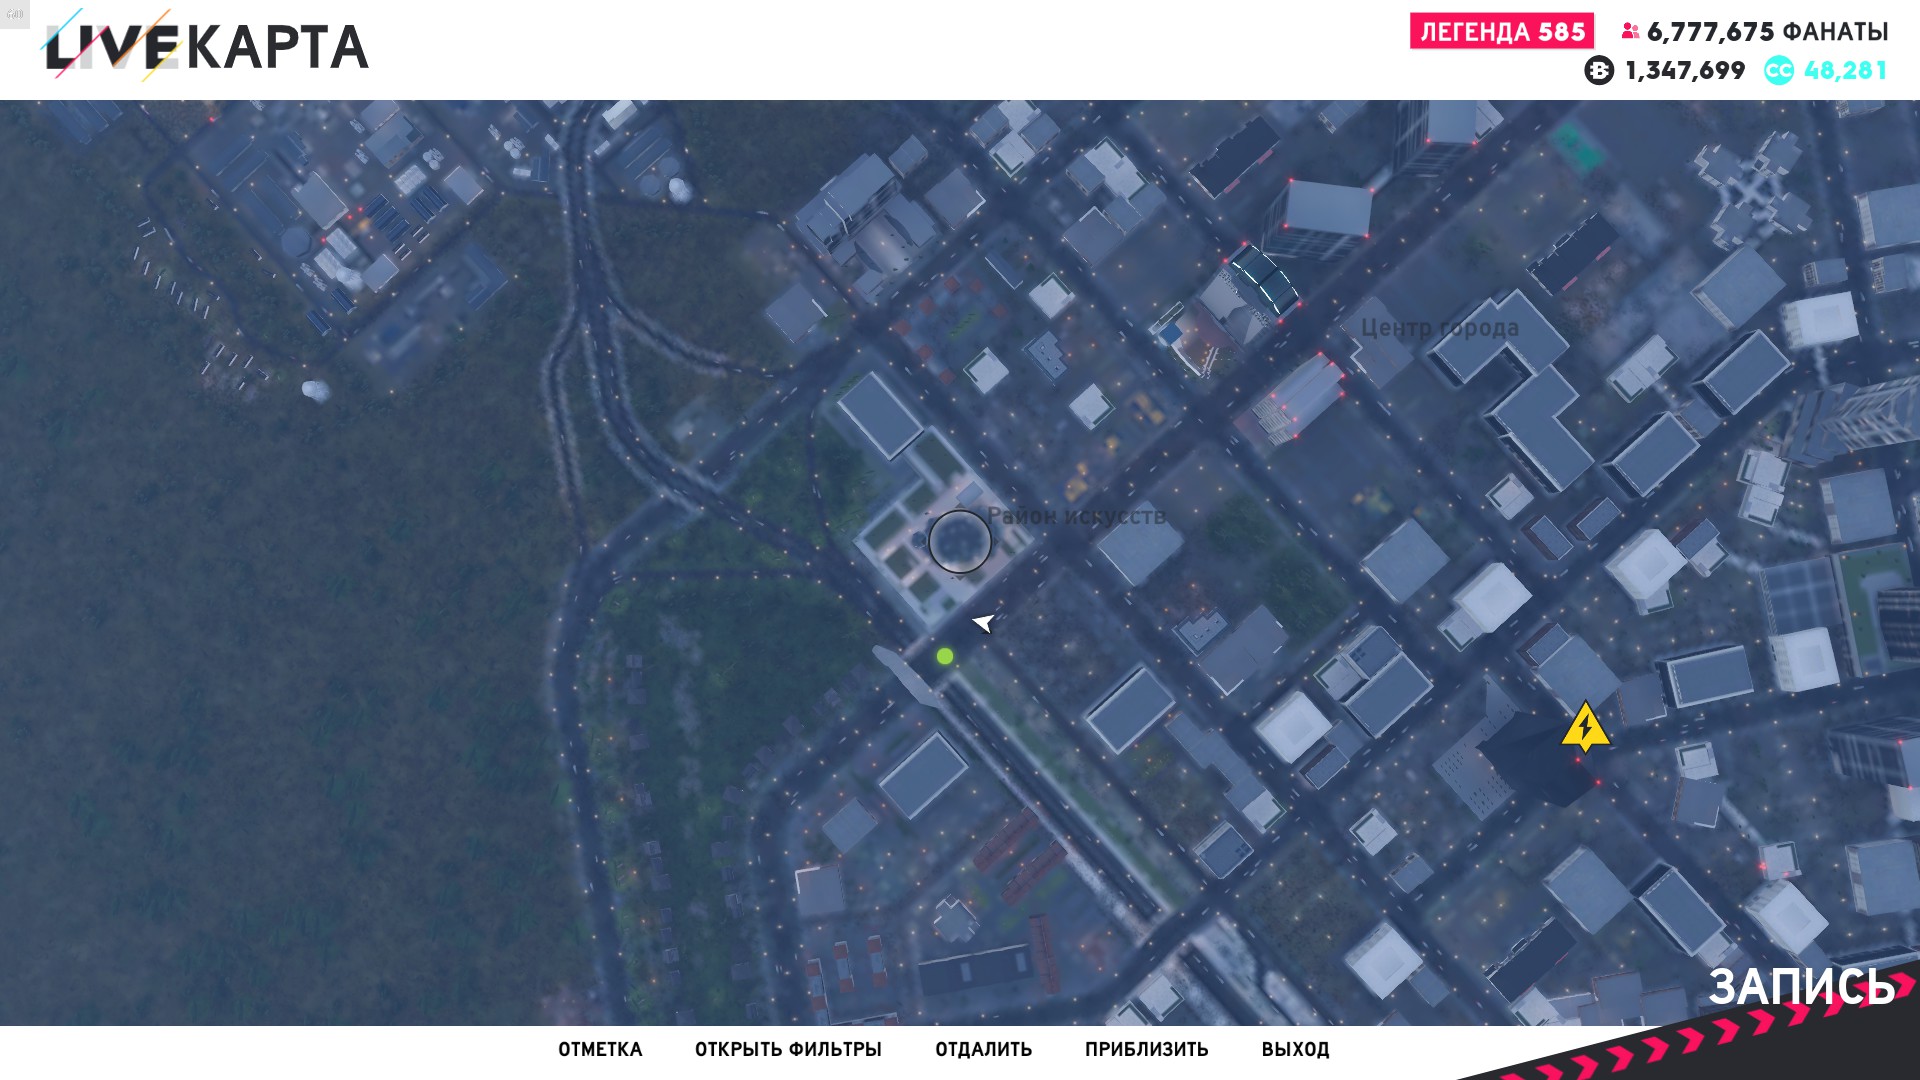Open filters via ОТКРЫТЬ ФИЛЬТРЫ
The width and height of the screenshot is (1920, 1080).
click(788, 1049)
